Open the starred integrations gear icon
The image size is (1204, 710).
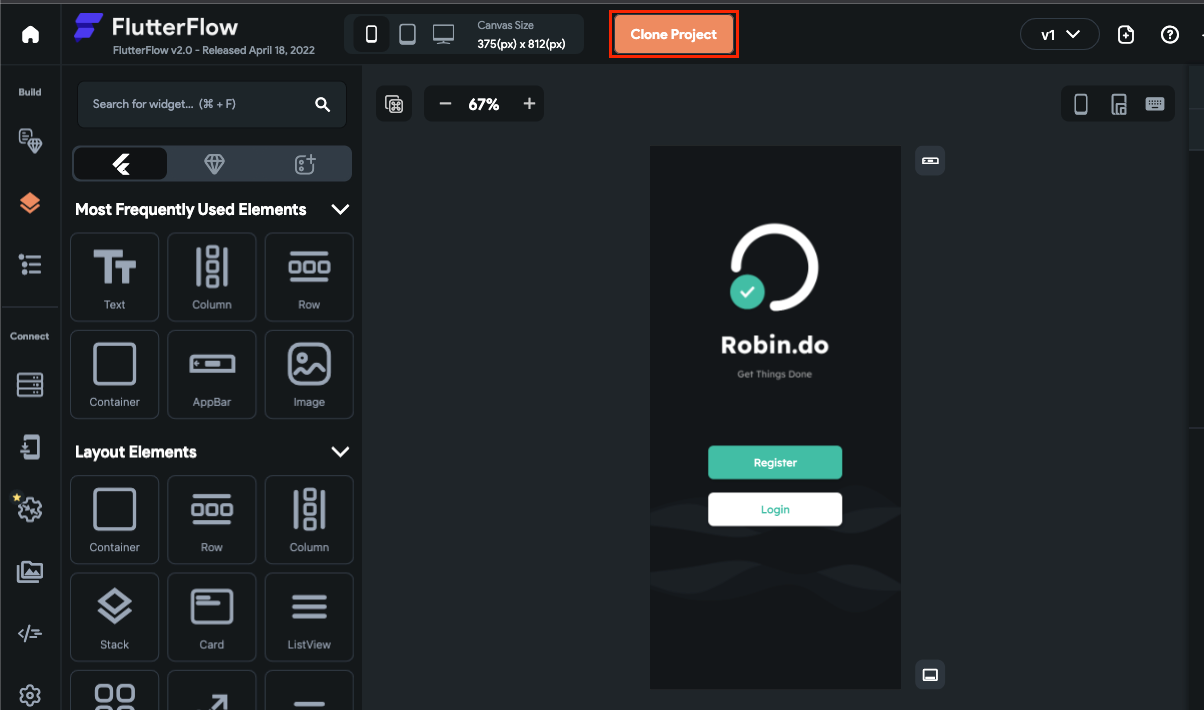pyautogui.click(x=28, y=508)
